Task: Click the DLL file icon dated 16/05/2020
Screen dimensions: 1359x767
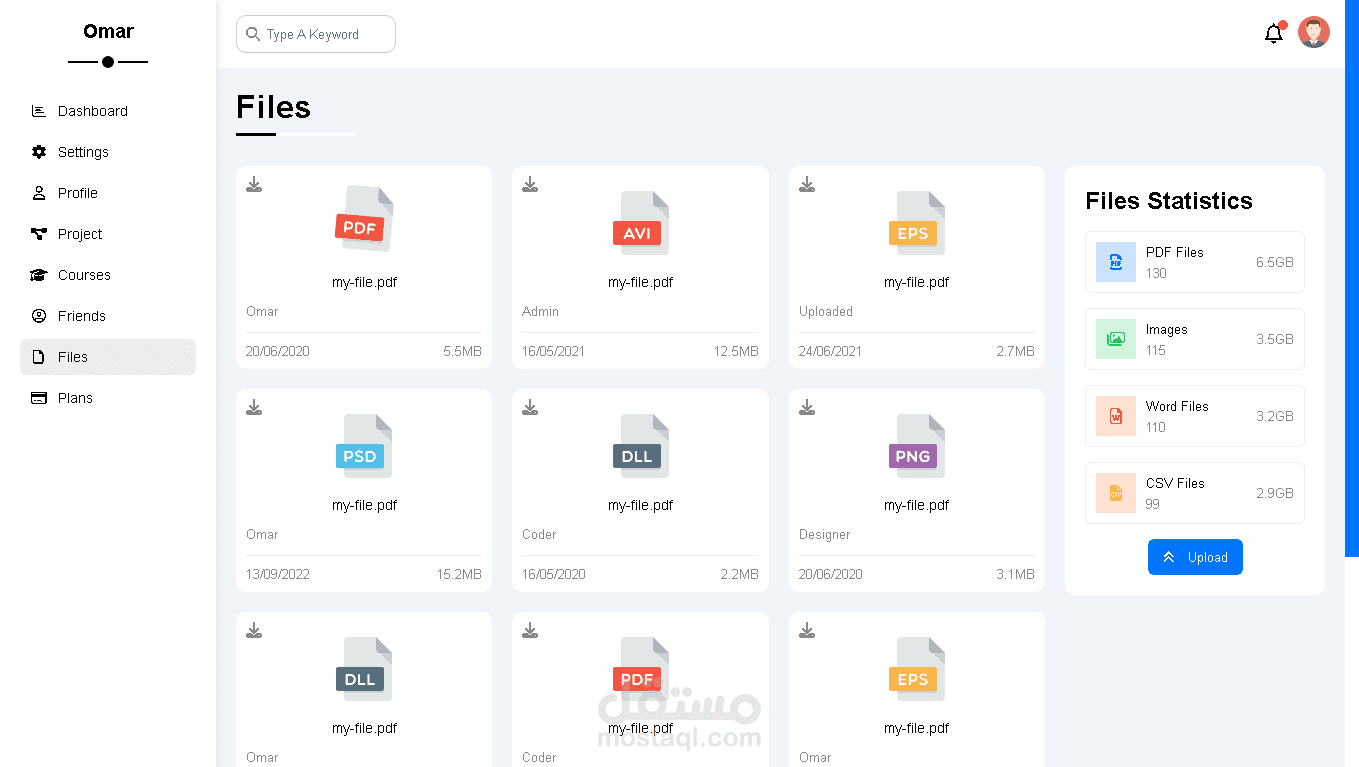Action: coord(640,446)
